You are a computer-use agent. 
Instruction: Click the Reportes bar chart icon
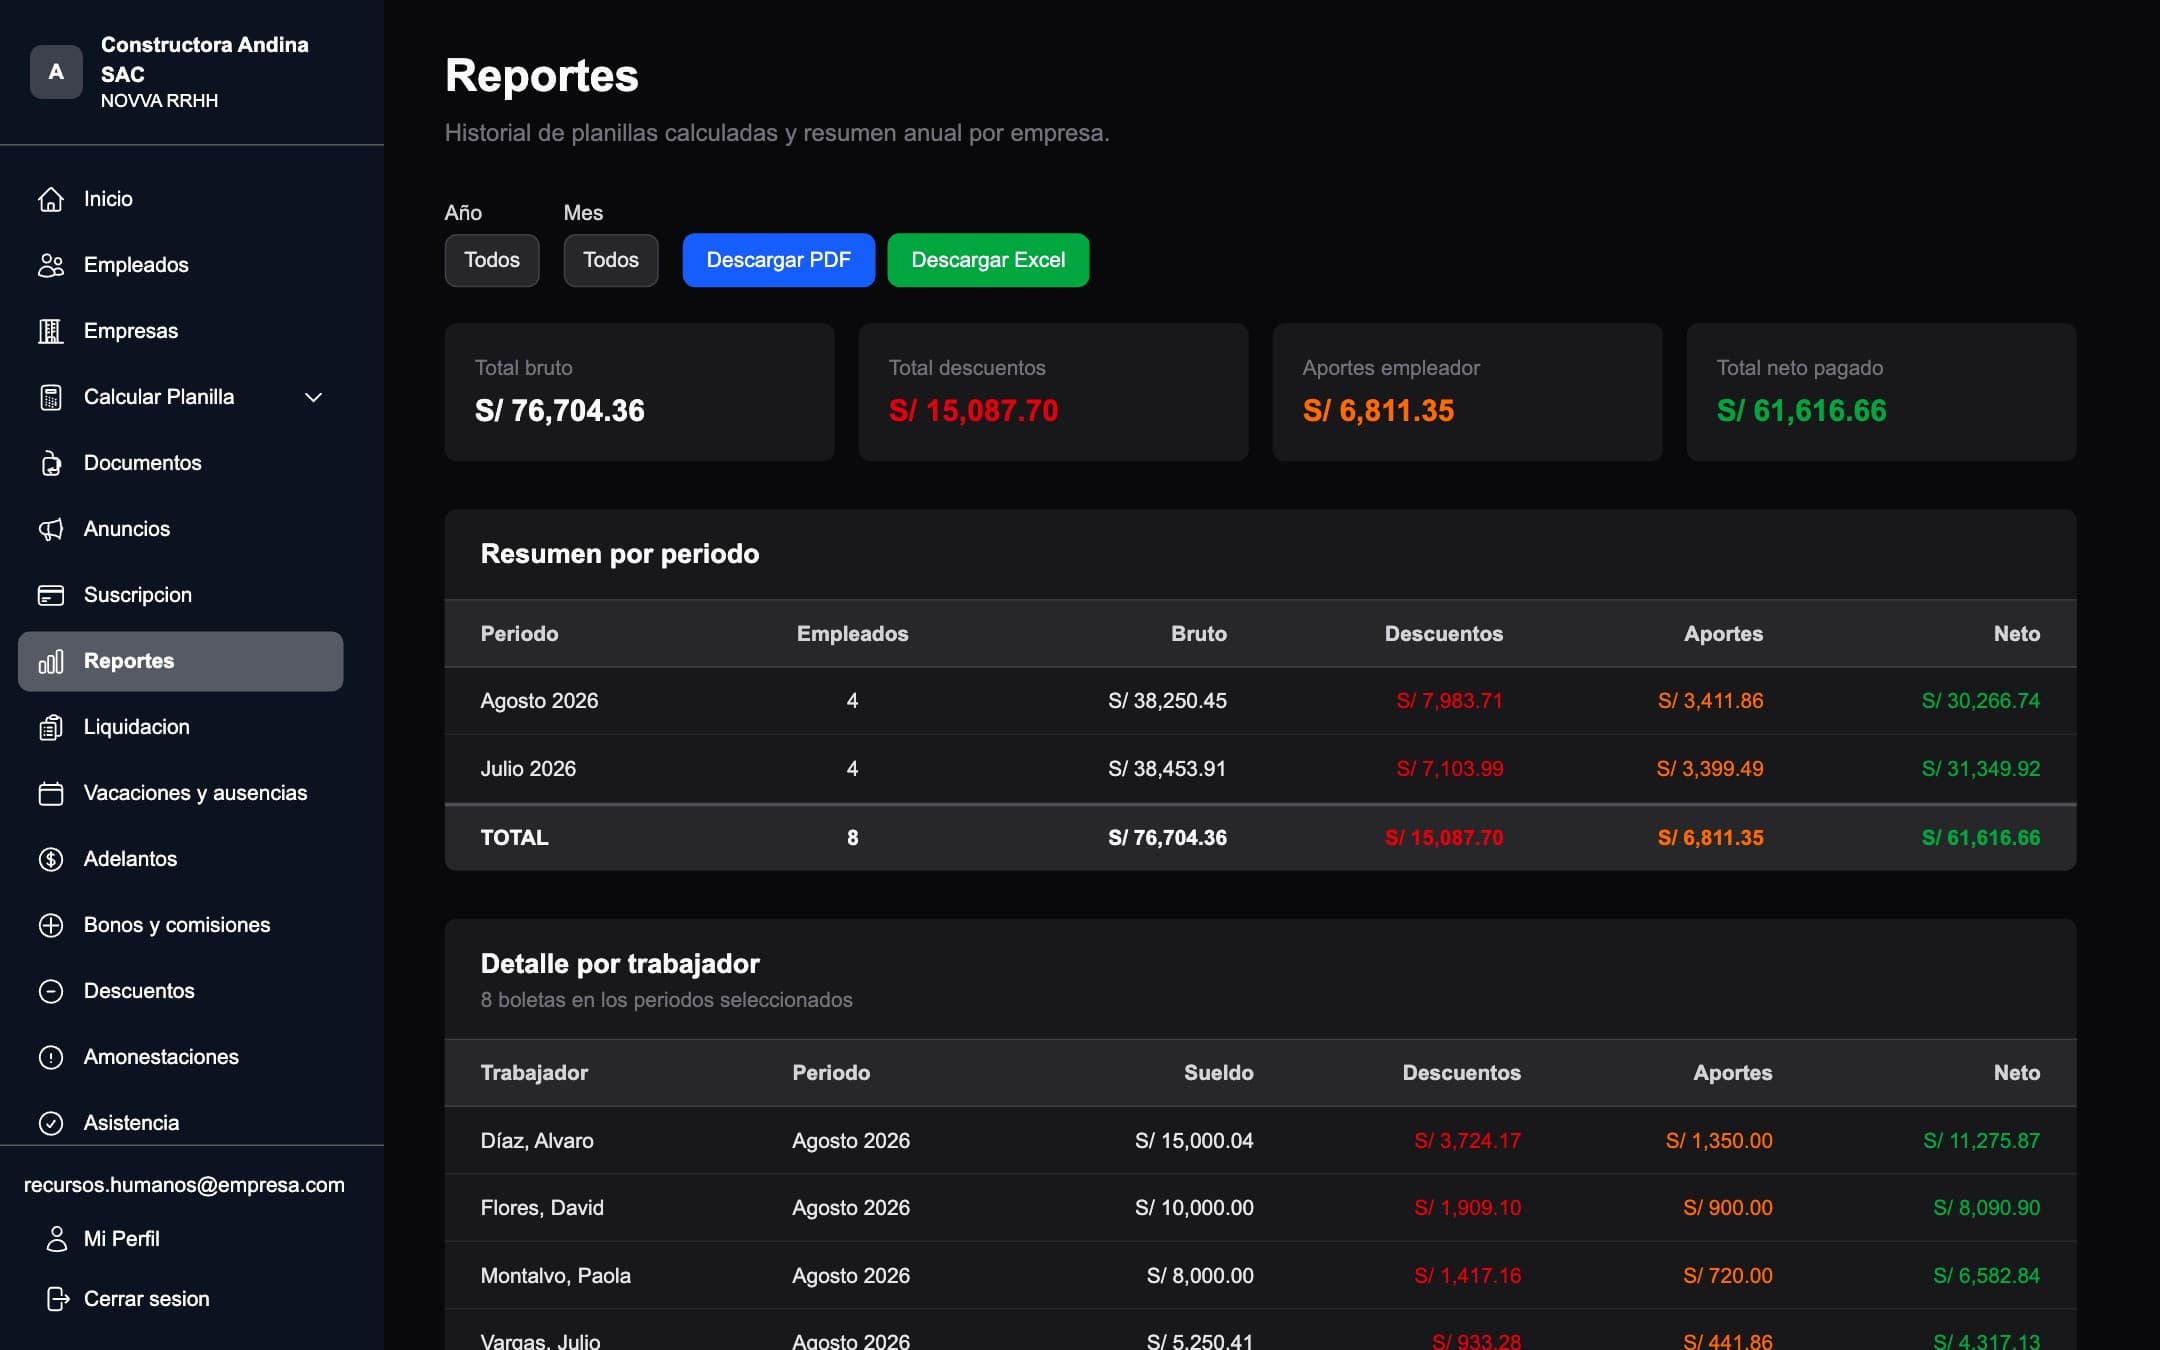51,661
